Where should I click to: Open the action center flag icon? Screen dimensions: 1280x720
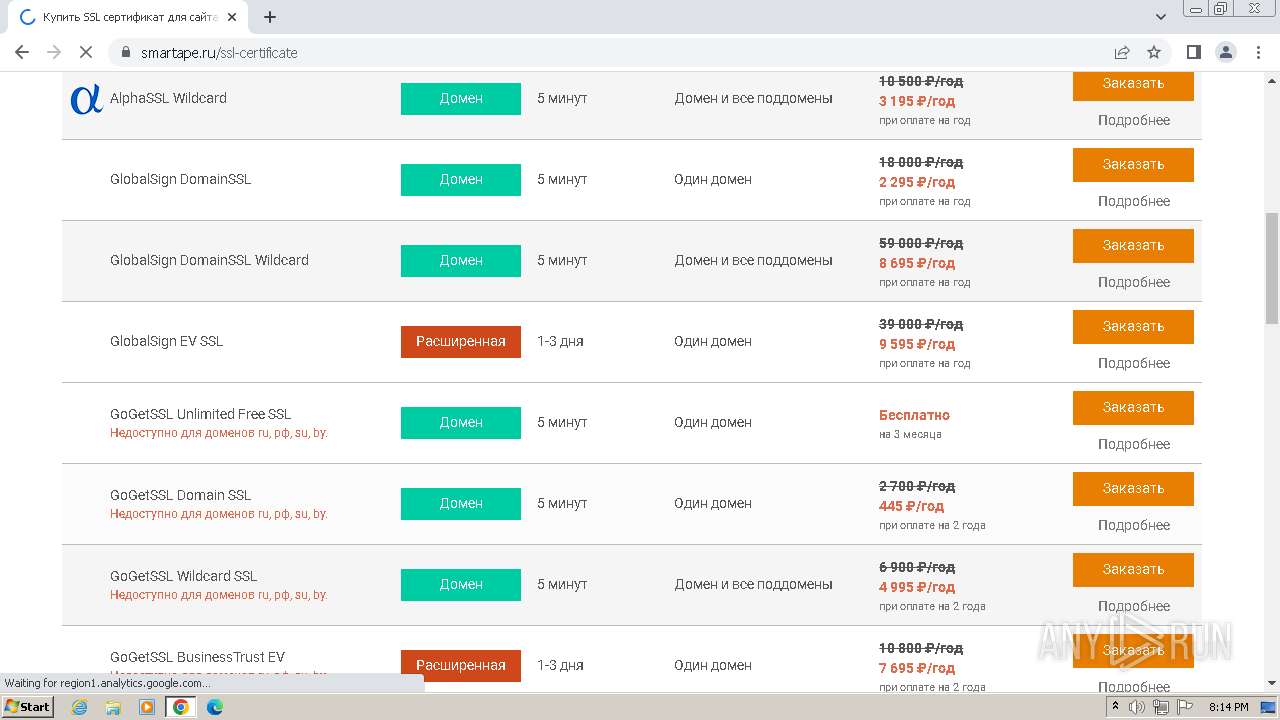1184,707
